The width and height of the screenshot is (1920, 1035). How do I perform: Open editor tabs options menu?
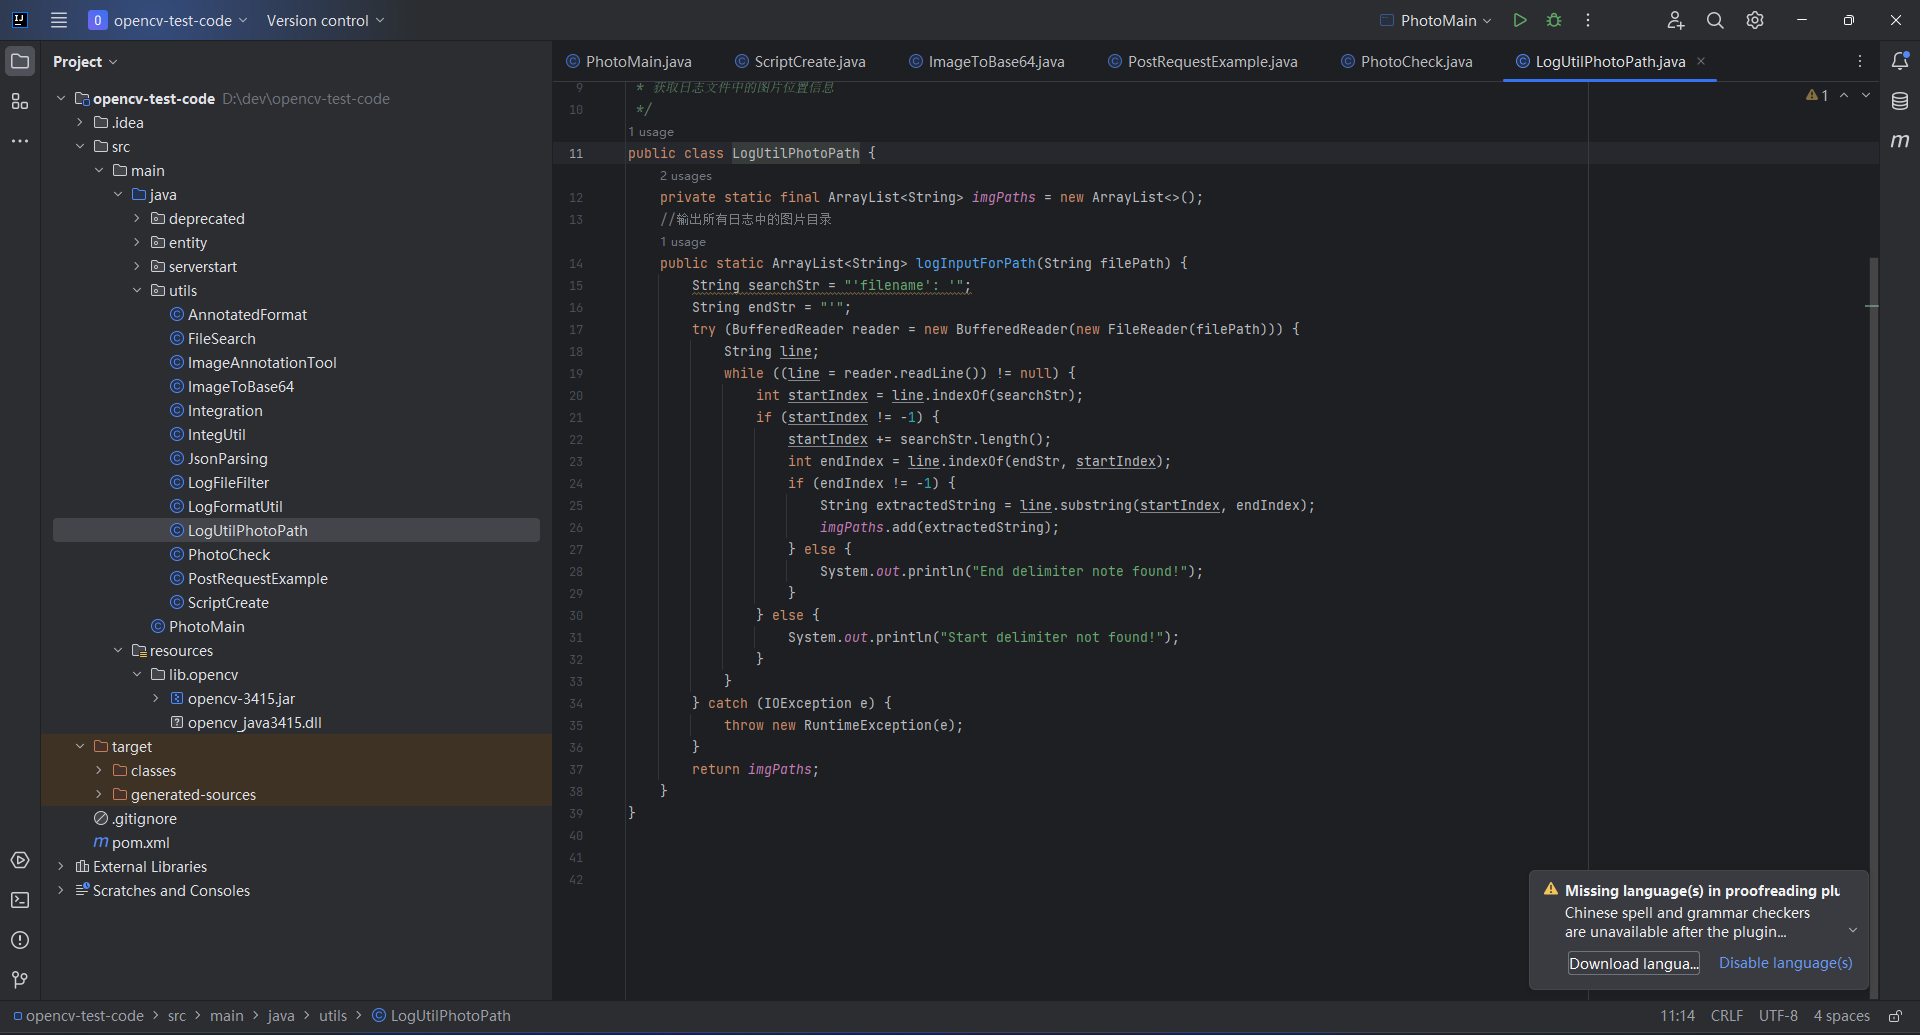[x=1860, y=61]
